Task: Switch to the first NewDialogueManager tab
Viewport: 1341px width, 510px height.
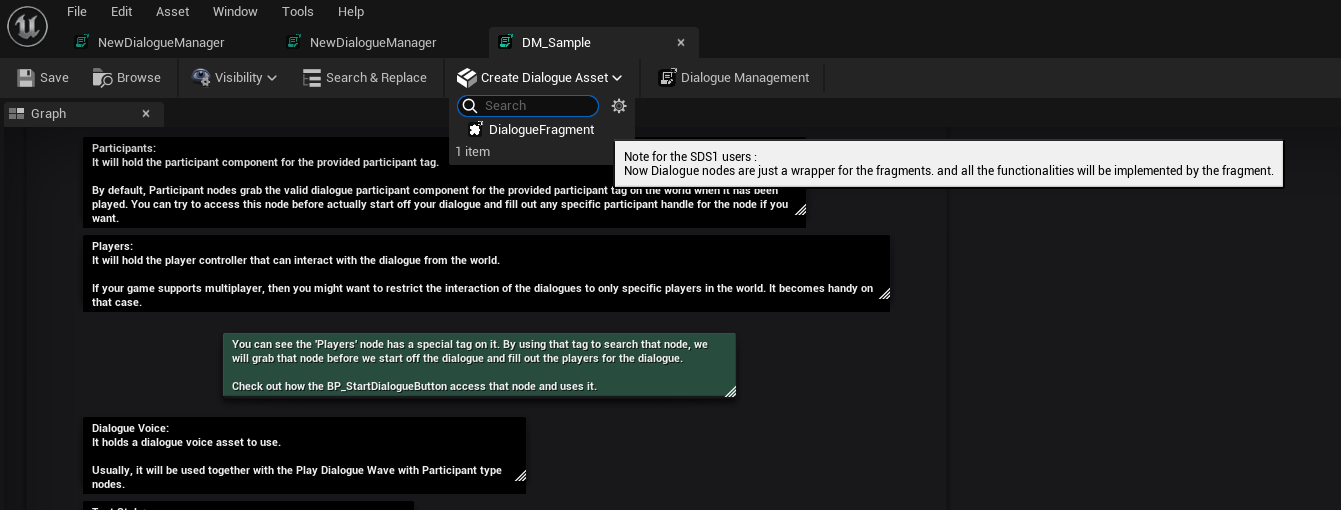Action: click(x=160, y=43)
